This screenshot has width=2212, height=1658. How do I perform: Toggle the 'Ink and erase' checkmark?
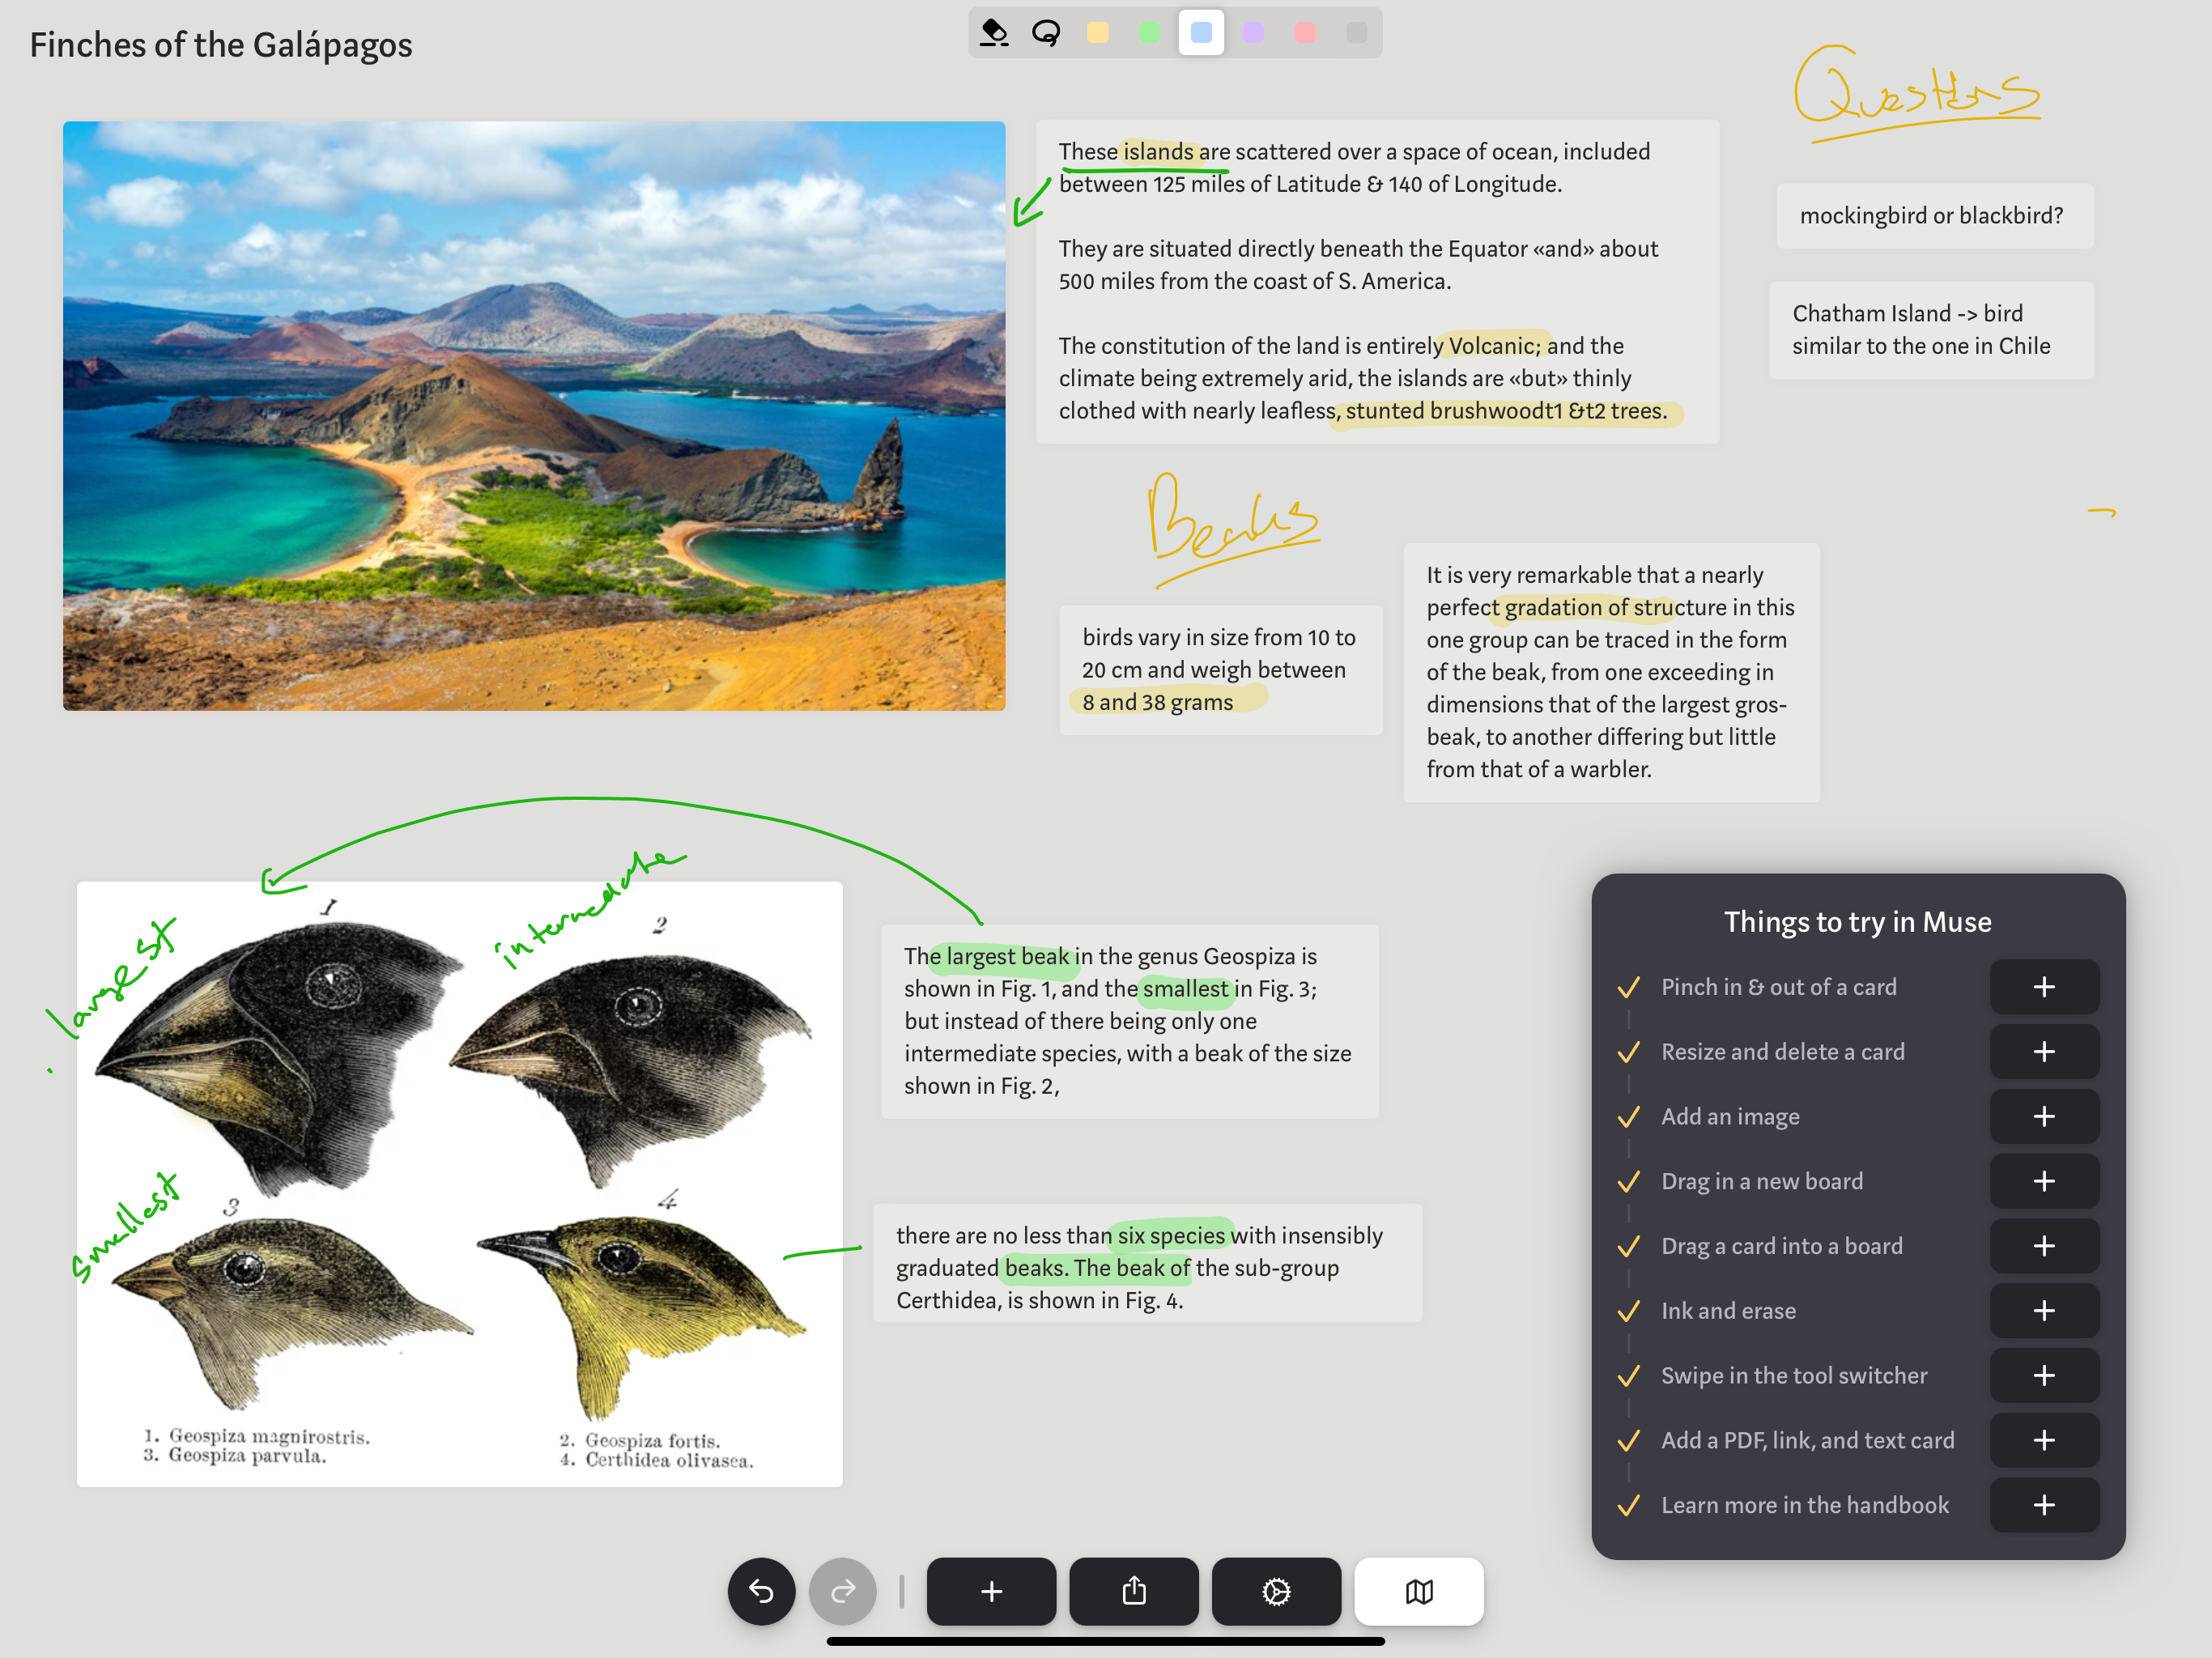coord(1628,1311)
